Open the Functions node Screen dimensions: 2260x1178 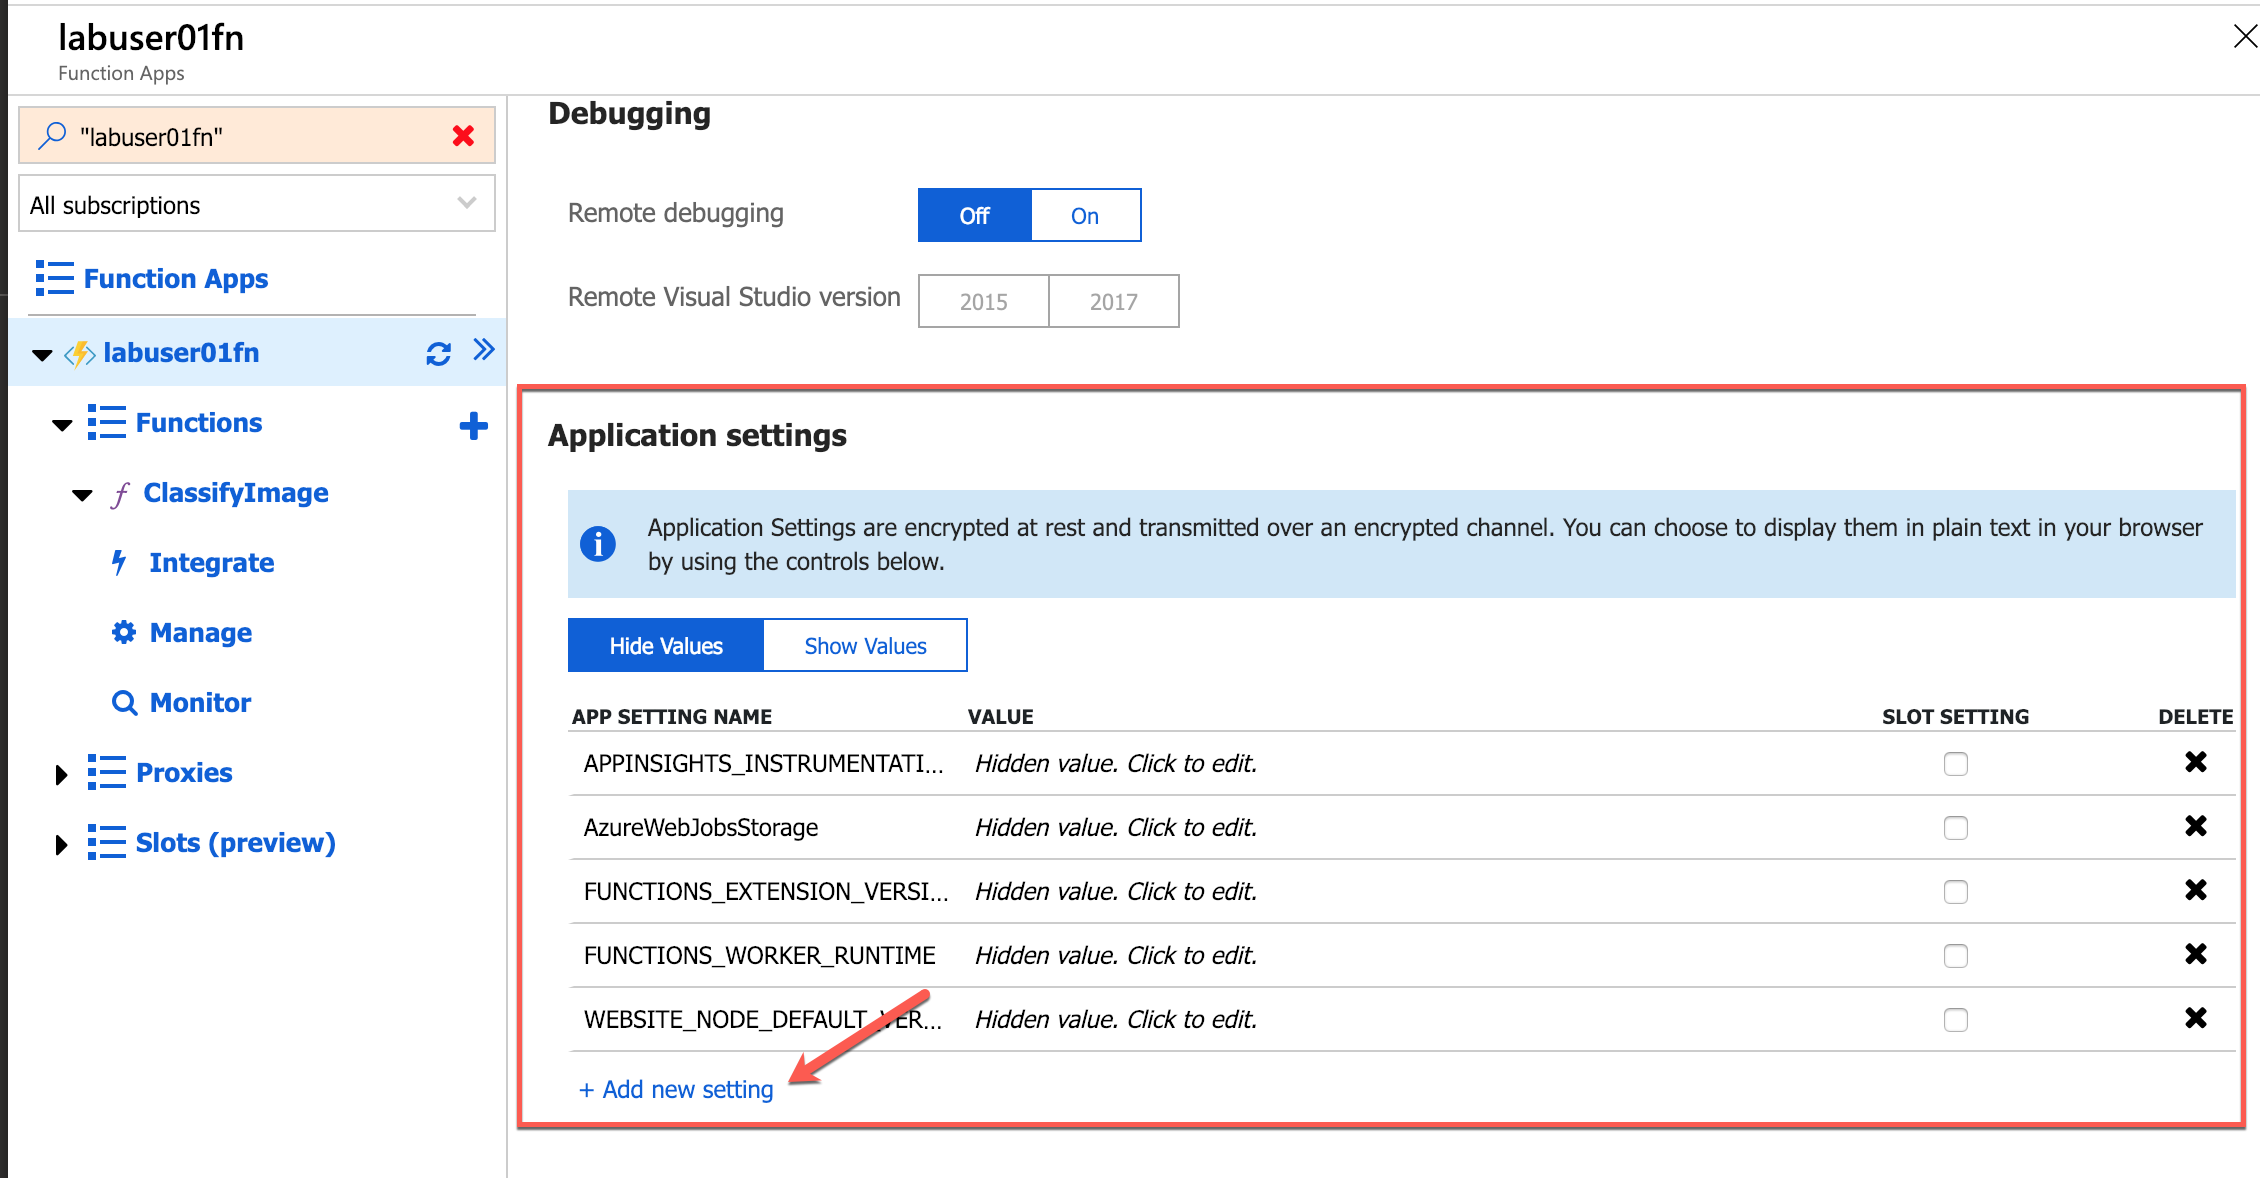pos(199,422)
